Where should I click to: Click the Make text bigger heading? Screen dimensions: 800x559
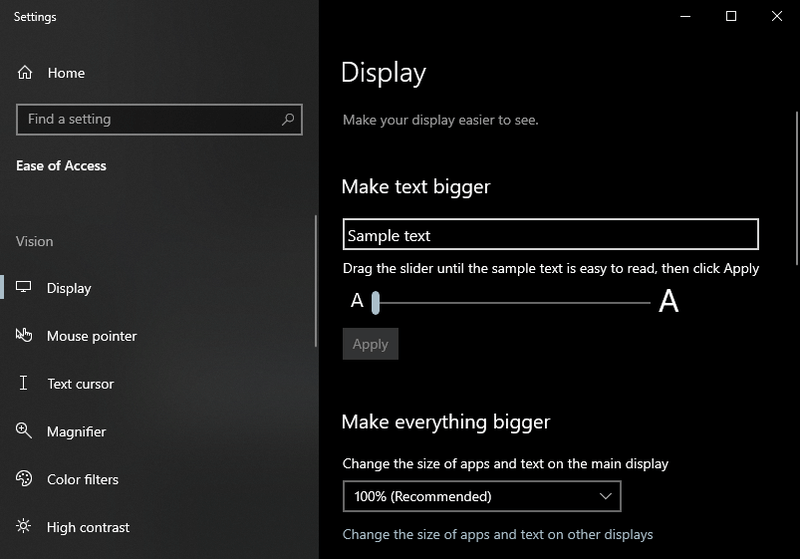pyautogui.click(x=416, y=187)
